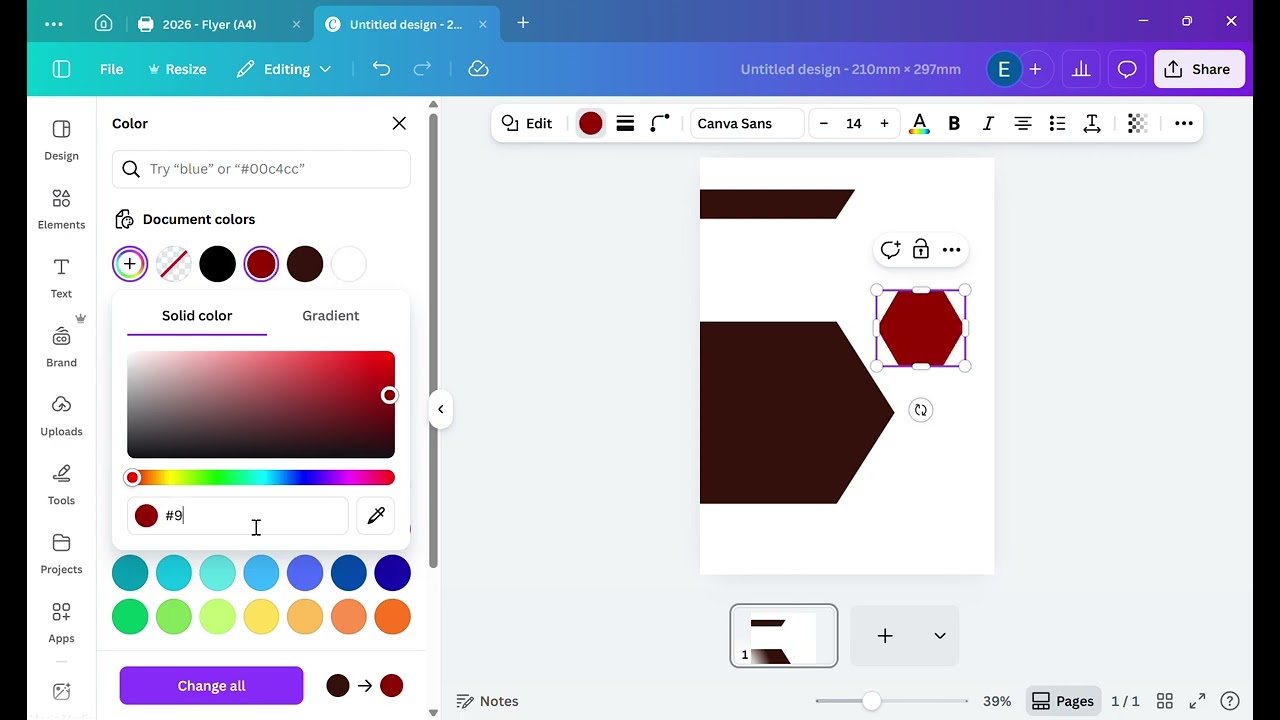
Task: Click the Change all button
Action: (211, 686)
